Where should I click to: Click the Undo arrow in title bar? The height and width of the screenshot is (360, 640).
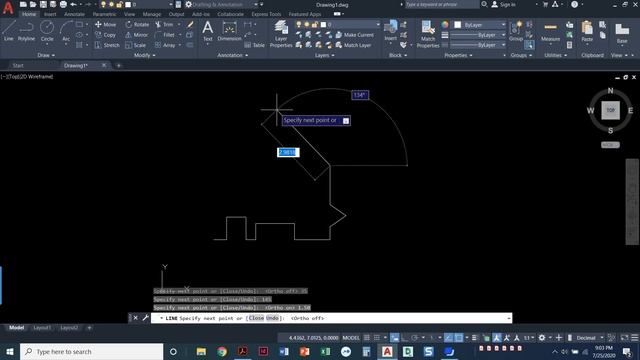tap(73, 4)
